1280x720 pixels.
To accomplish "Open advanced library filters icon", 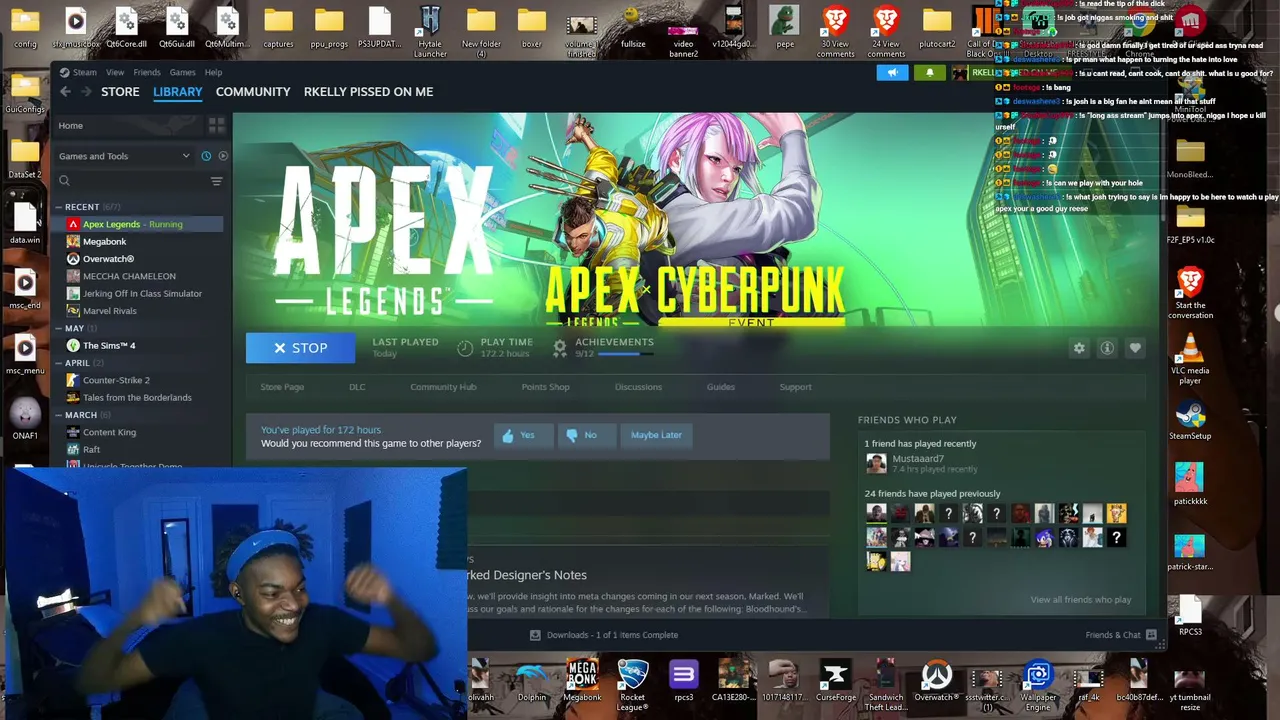I will (216, 181).
